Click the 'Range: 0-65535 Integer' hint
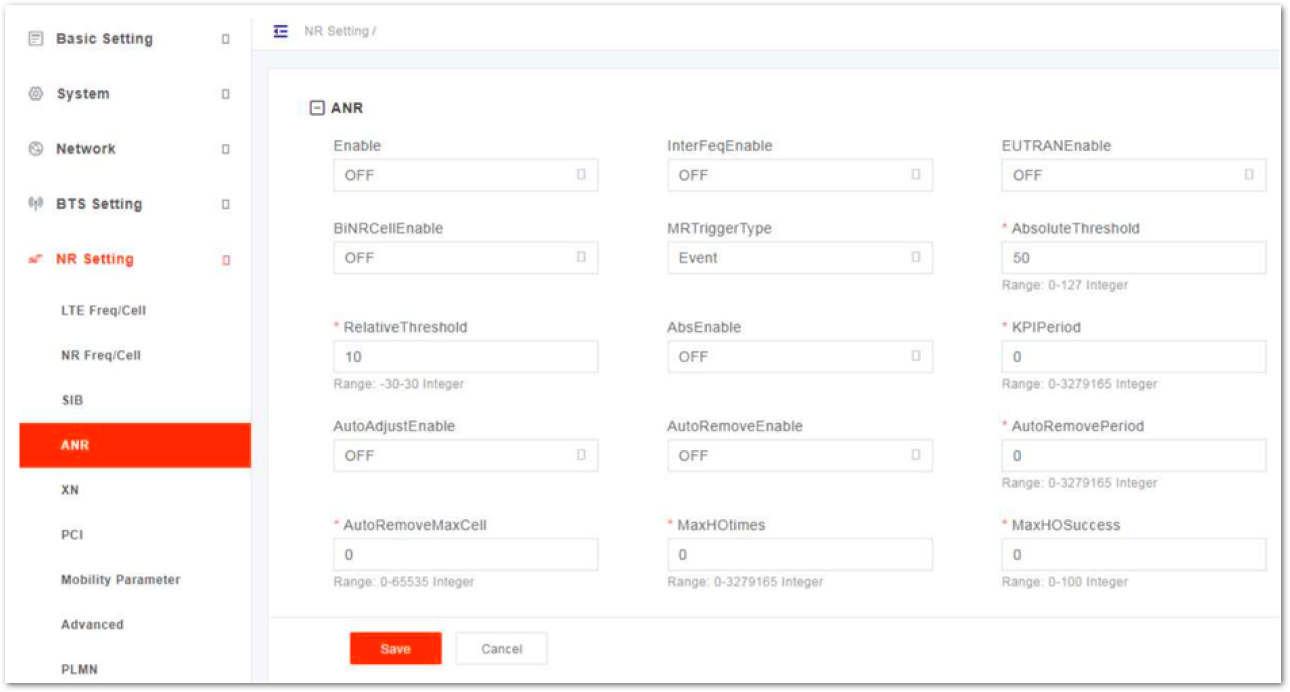The width and height of the screenshot is (1290, 692). pos(404,582)
